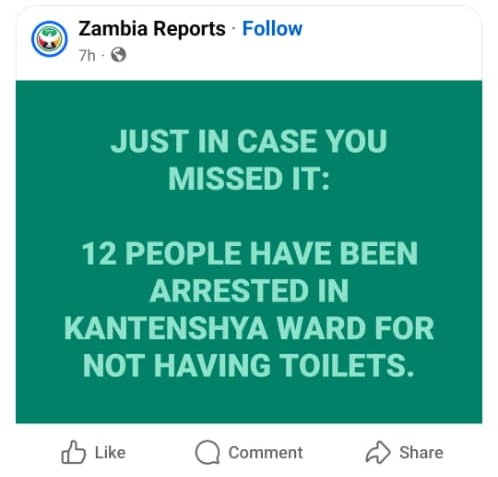
Task: Click the '12 PEOPLE HAVE BEEN' line
Action: point(249,253)
